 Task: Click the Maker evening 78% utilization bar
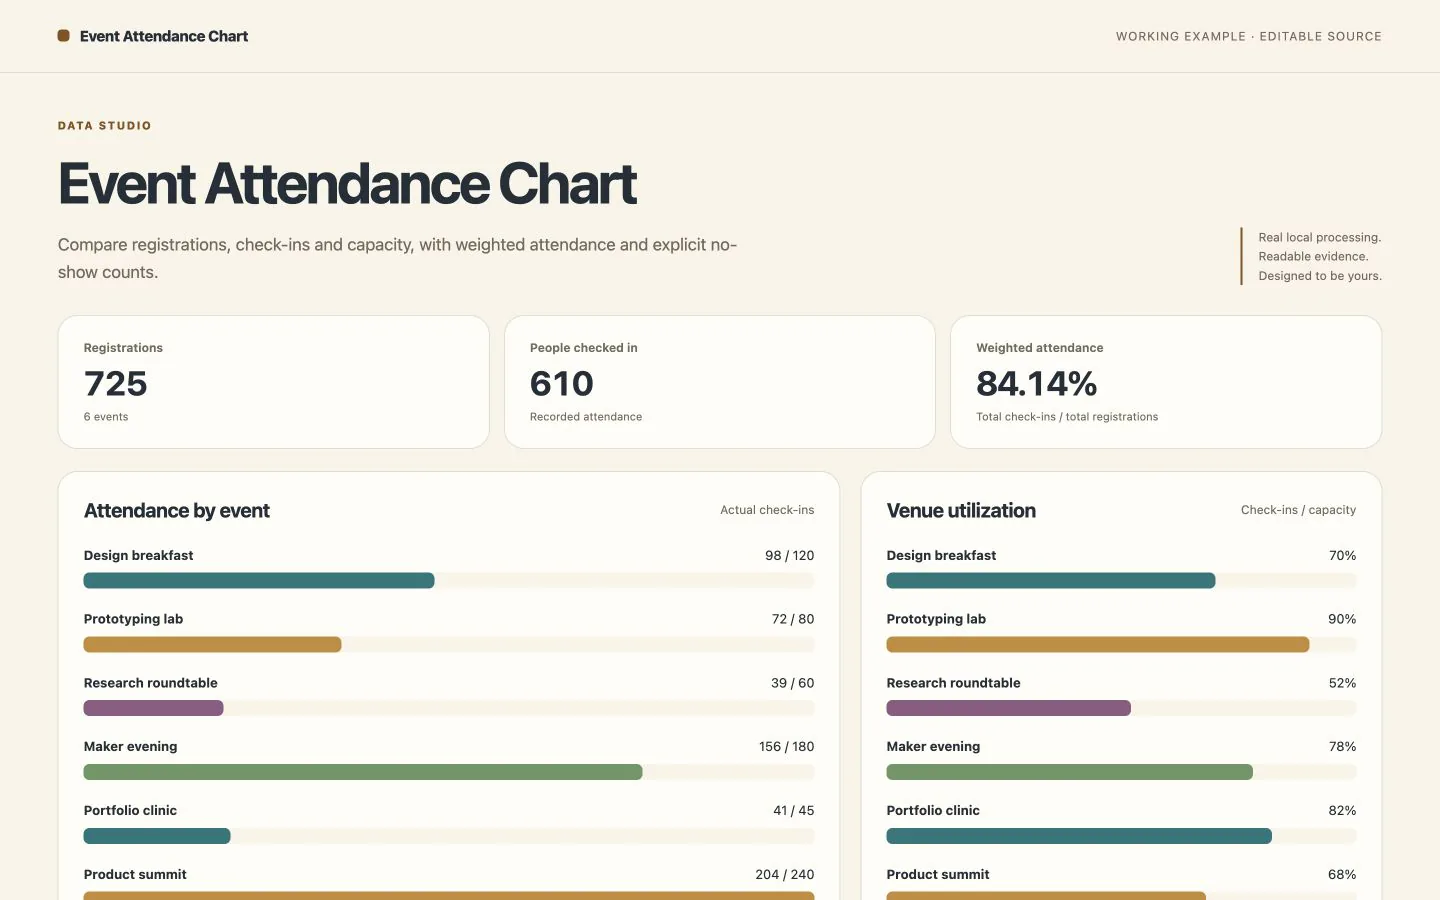(1070, 772)
